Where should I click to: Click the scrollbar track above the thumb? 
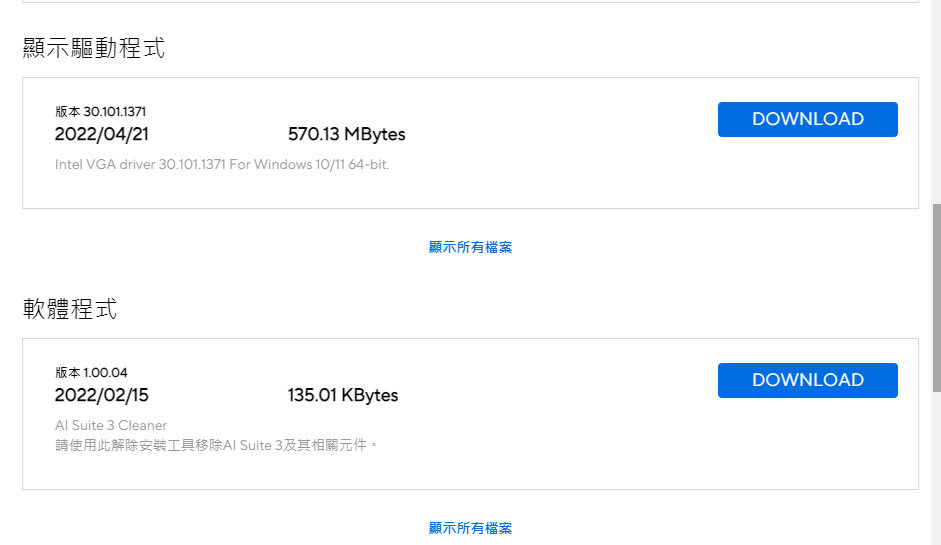tap(936, 100)
